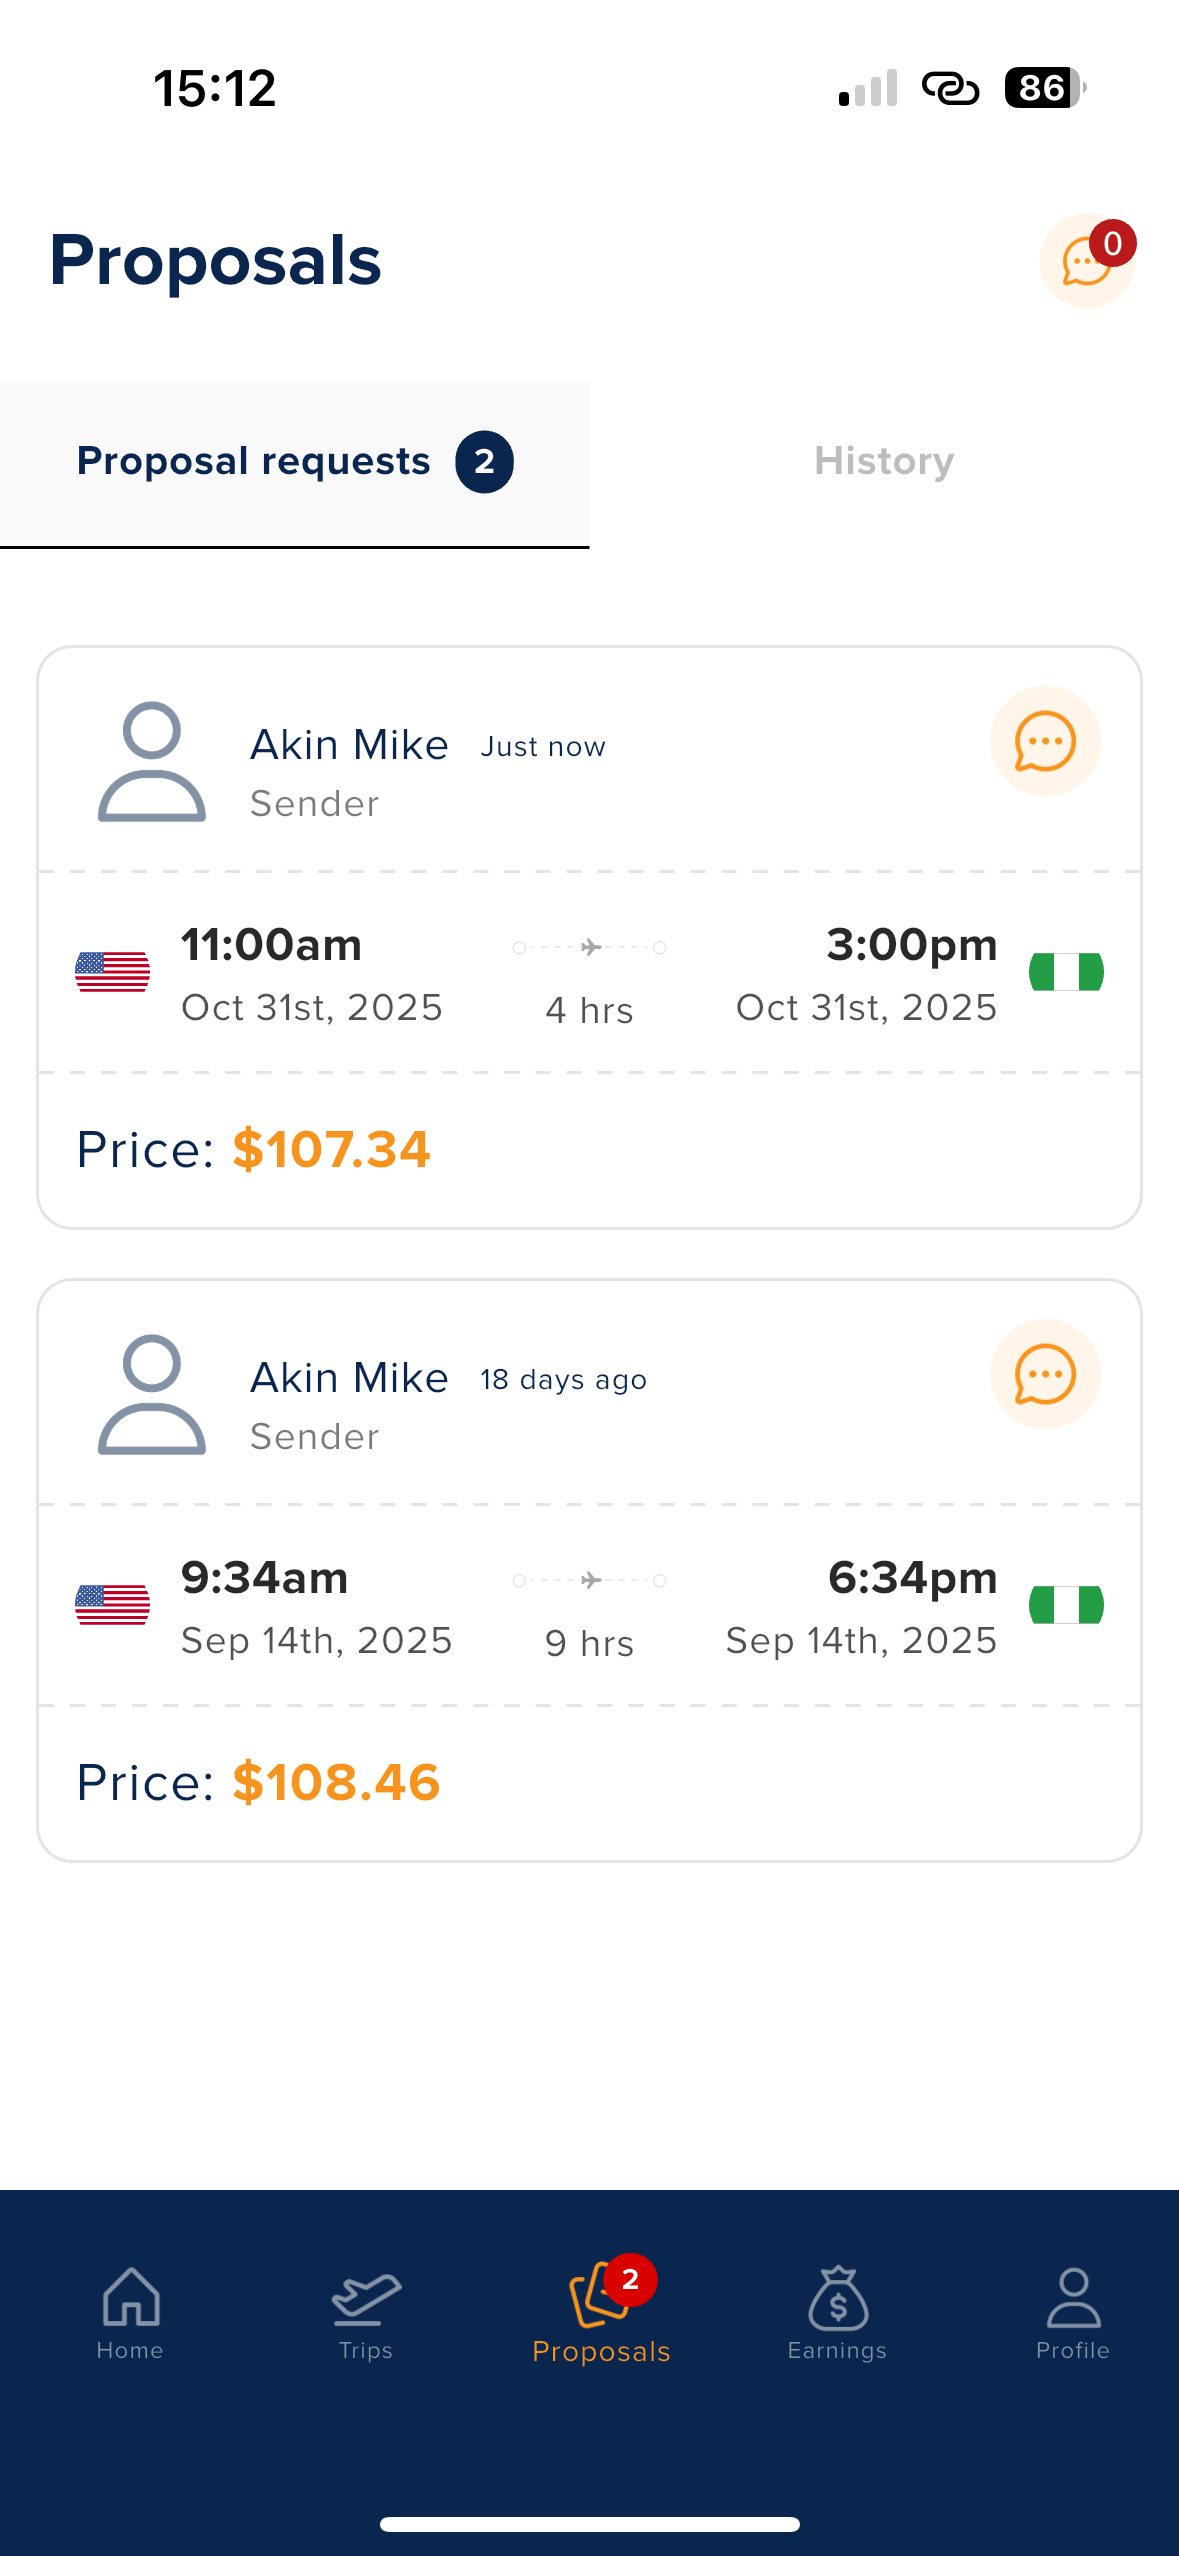Tap chat icon on Oct 31st proposal
Screen dimensions: 1179x2556
pyautogui.click(x=1045, y=742)
